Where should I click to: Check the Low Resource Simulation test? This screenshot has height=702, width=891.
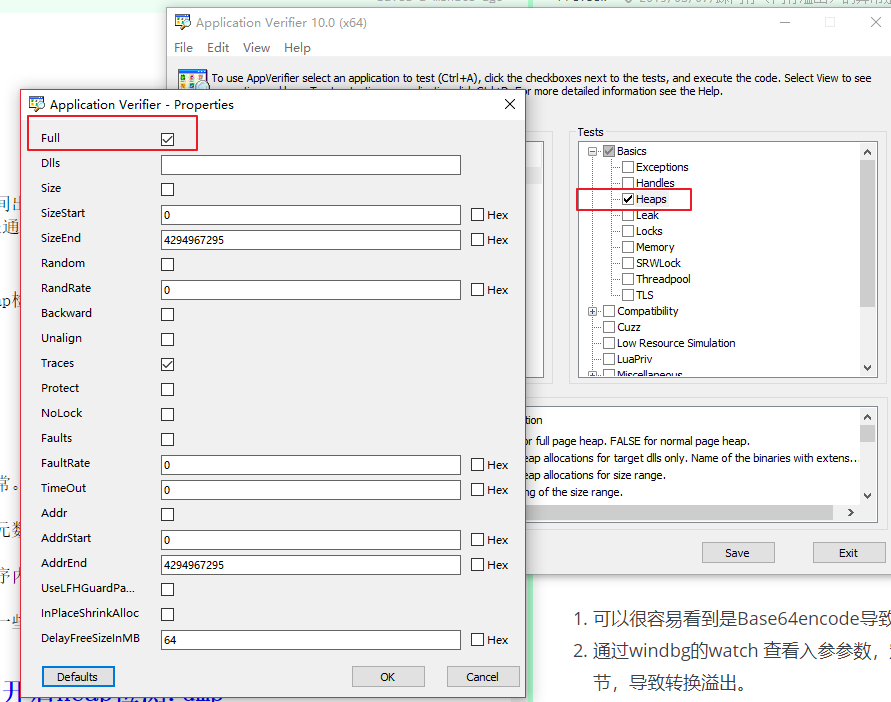pyautogui.click(x=609, y=343)
